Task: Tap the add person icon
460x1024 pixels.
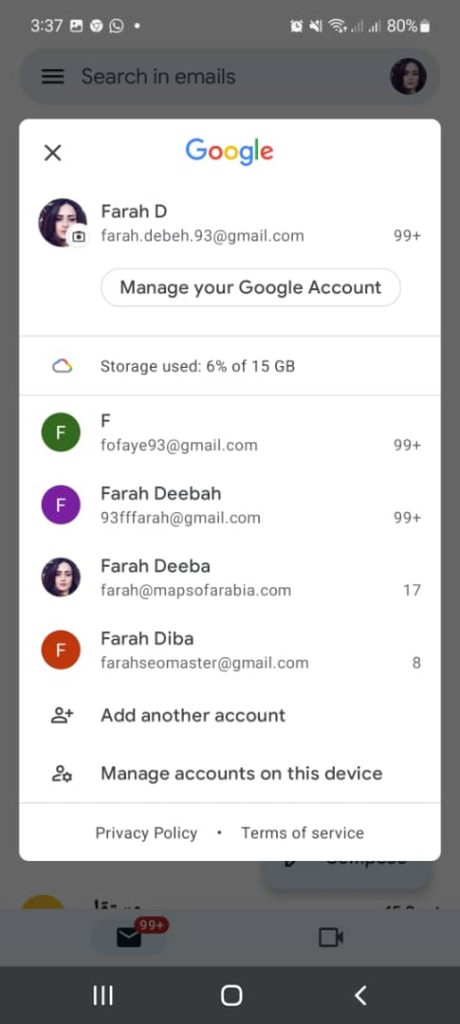Action: [x=62, y=715]
